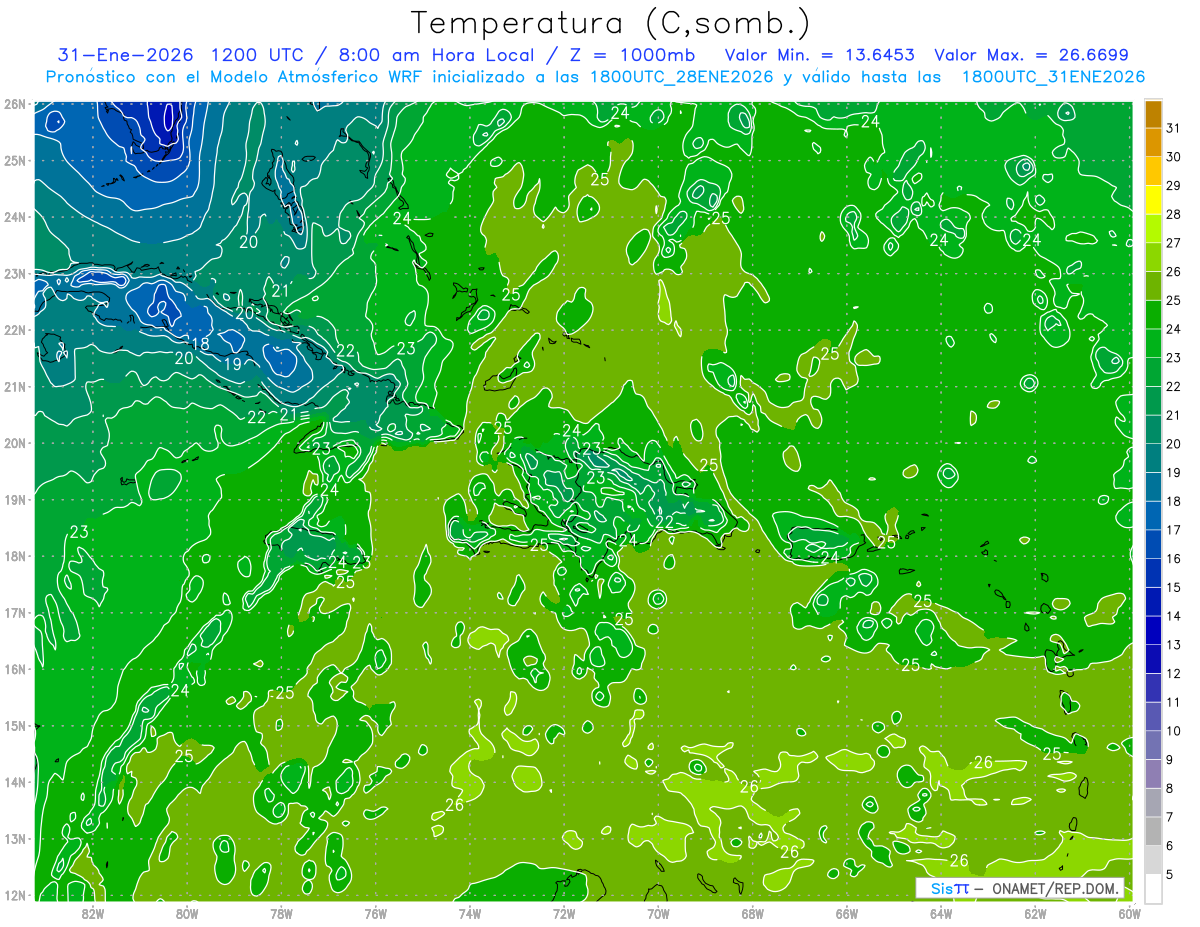
Task: Click legend value 12 on color scale
Action: (1173, 673)
